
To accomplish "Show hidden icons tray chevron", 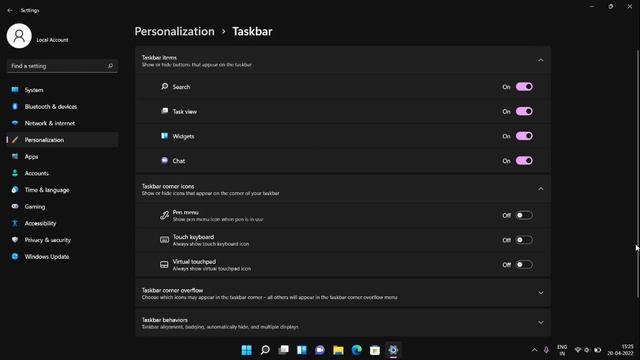I will pos(534,350).
